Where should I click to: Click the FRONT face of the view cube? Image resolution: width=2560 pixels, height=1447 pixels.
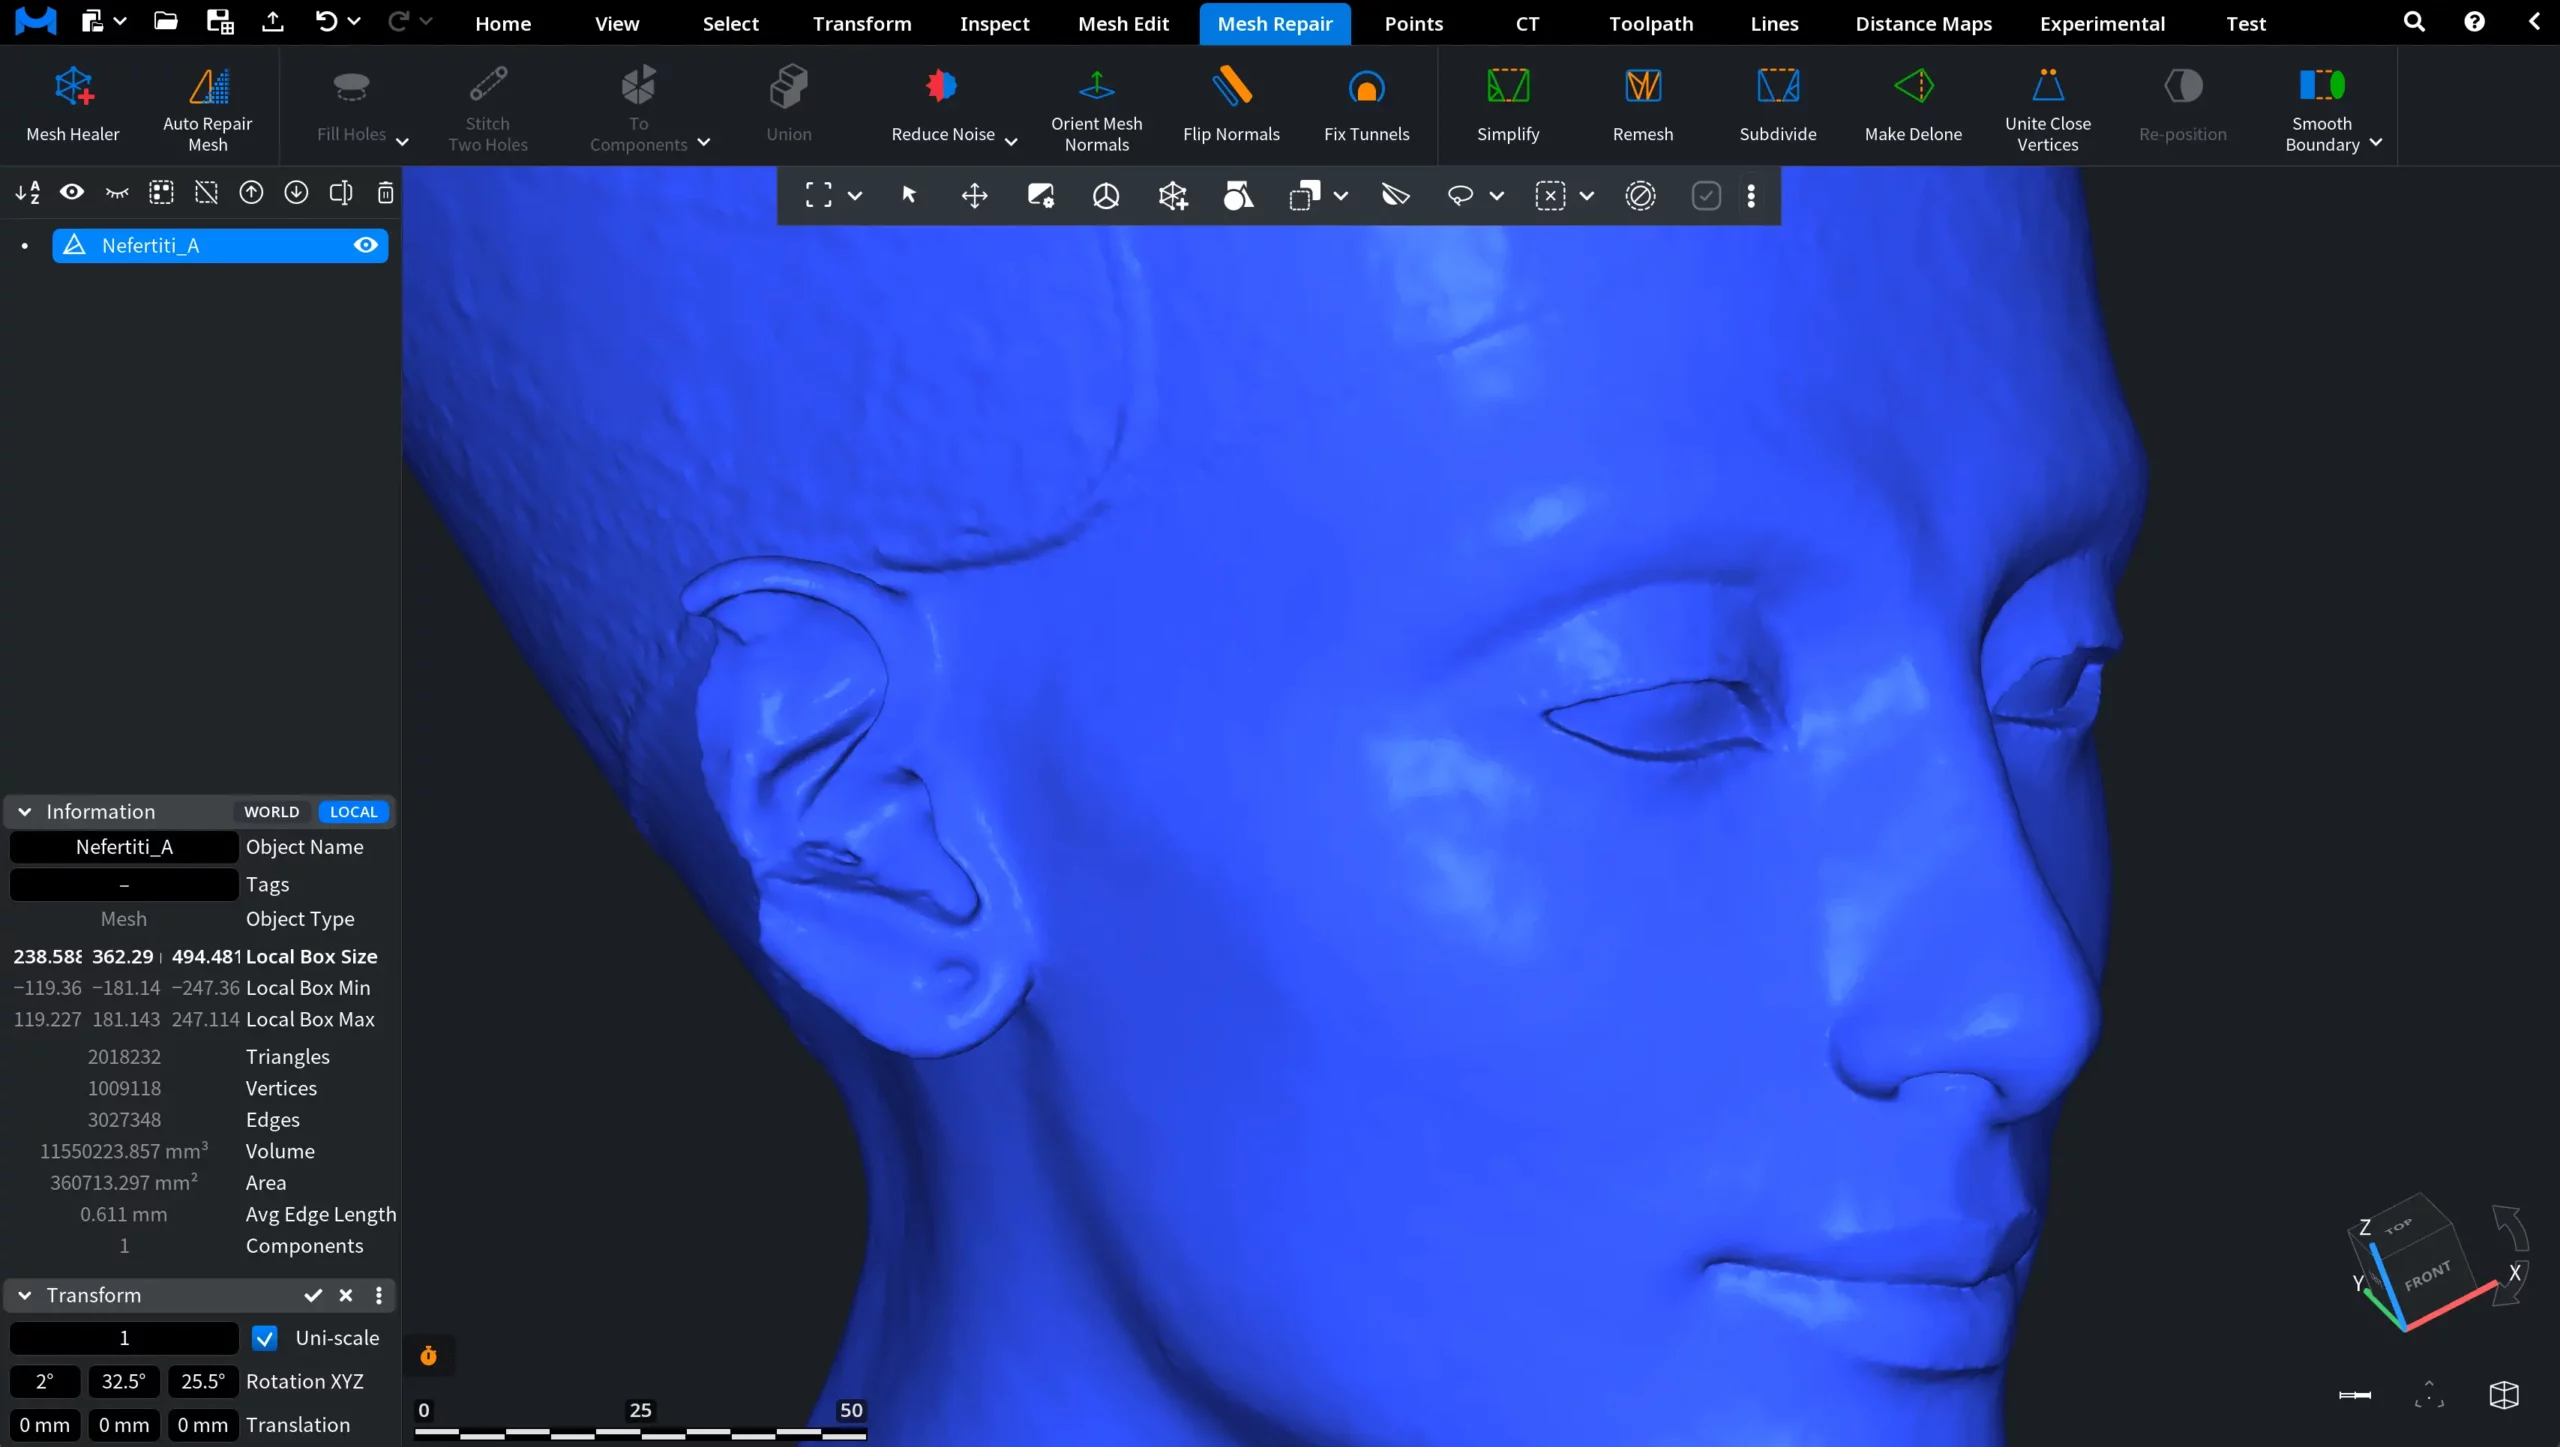tap(2428, 1277)
